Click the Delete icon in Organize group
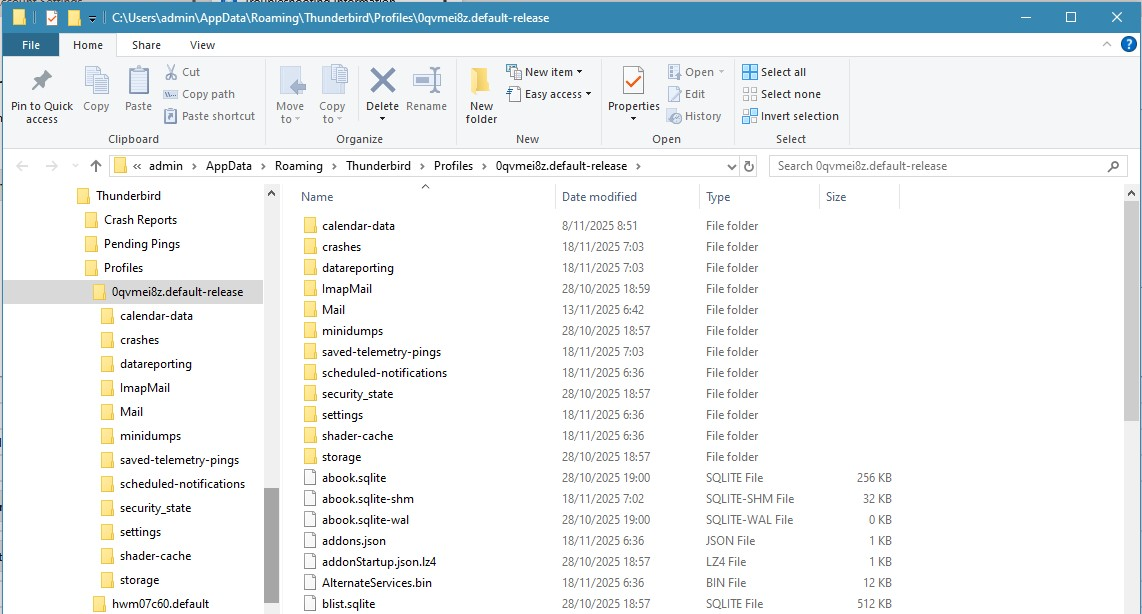Screen dimensions: 1142x614 382,82
